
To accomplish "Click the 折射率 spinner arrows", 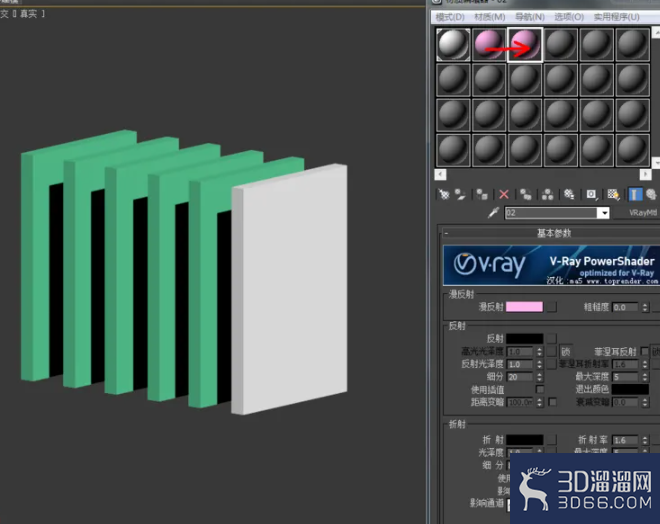I will coord(645,440).
